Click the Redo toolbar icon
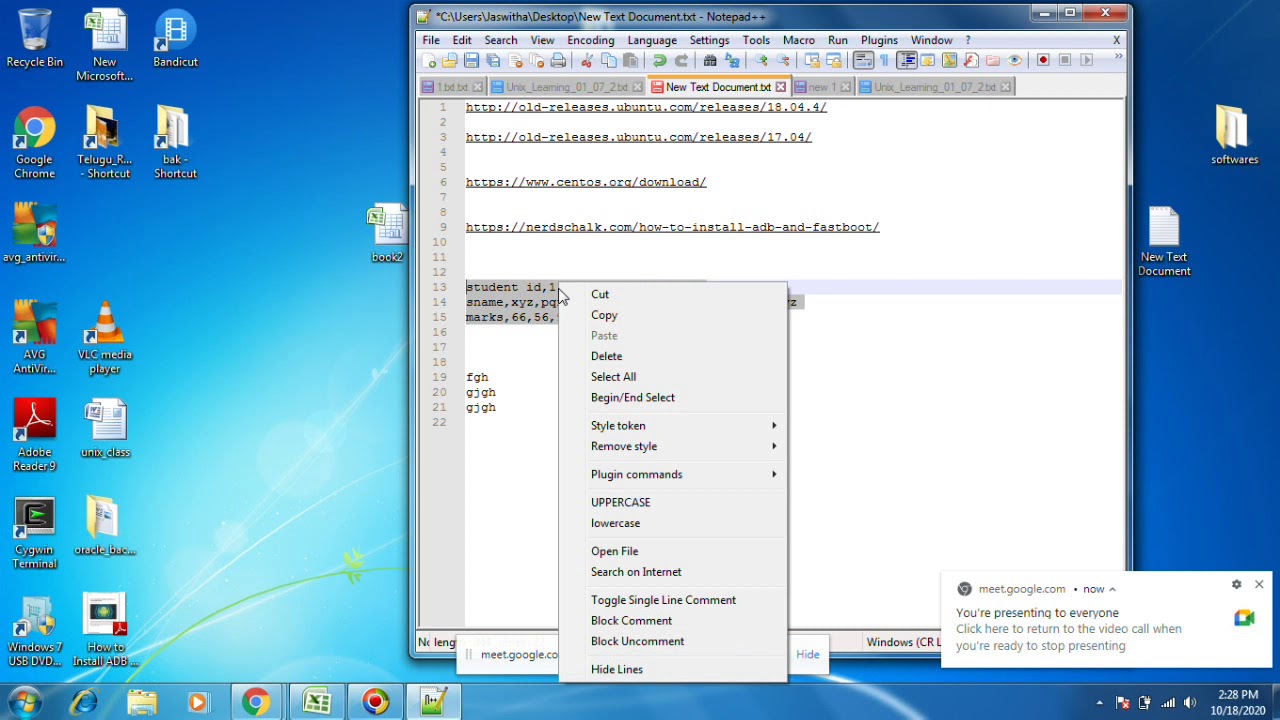Image resolution: width=1280 pixels, height=720 pixels. [683, 60]
